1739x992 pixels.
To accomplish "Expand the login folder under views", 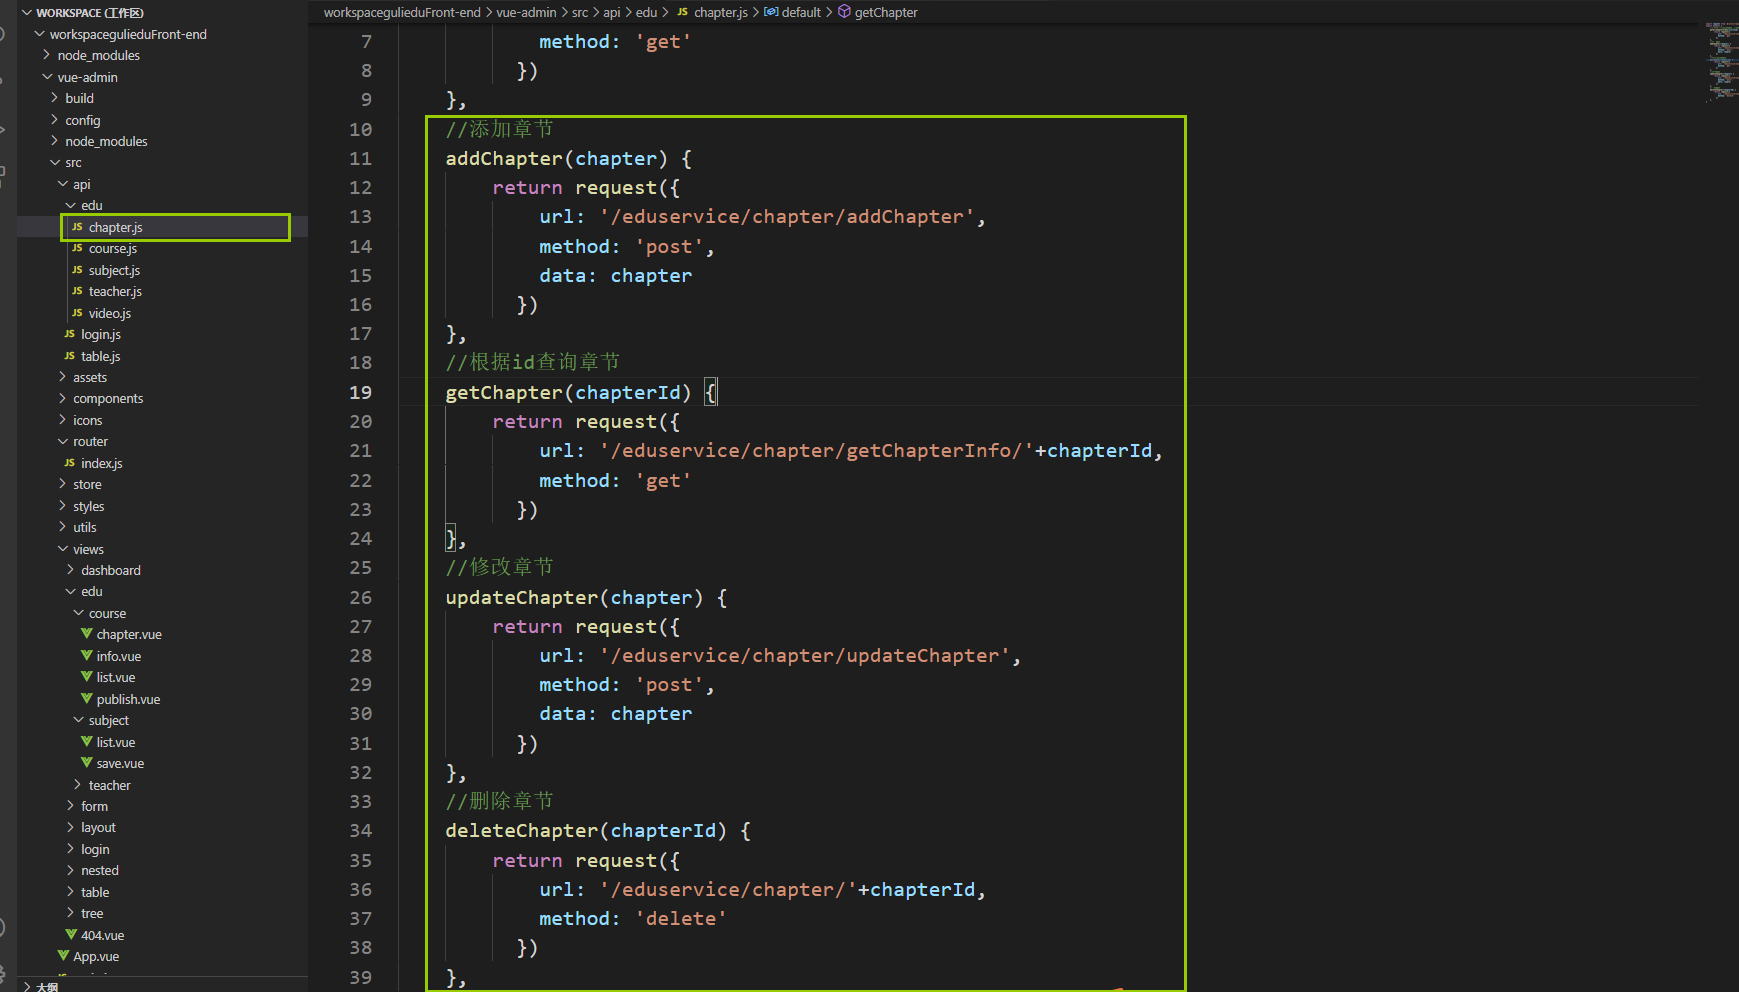I will [x=71, y=849].
